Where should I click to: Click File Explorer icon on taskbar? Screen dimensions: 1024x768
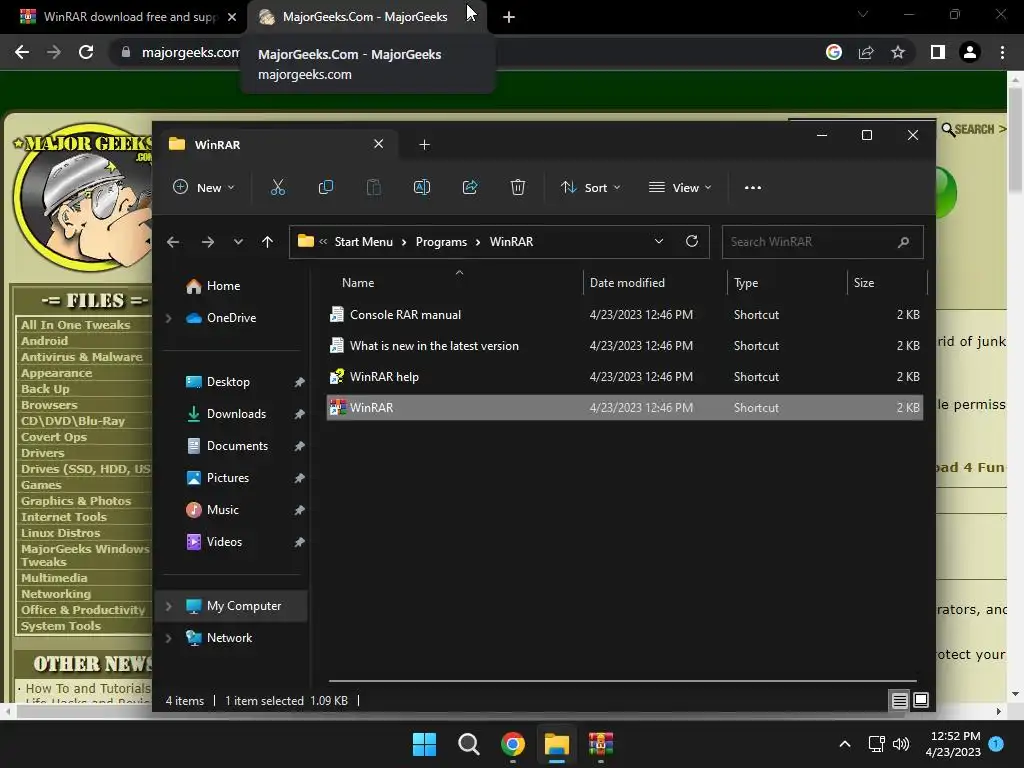point(557,744)
